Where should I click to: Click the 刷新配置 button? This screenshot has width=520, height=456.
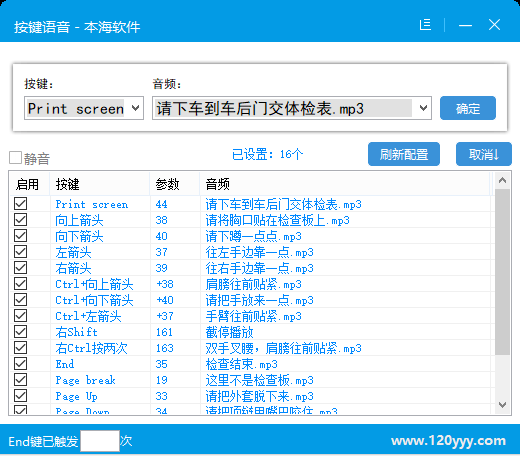(x=404, y=154)
